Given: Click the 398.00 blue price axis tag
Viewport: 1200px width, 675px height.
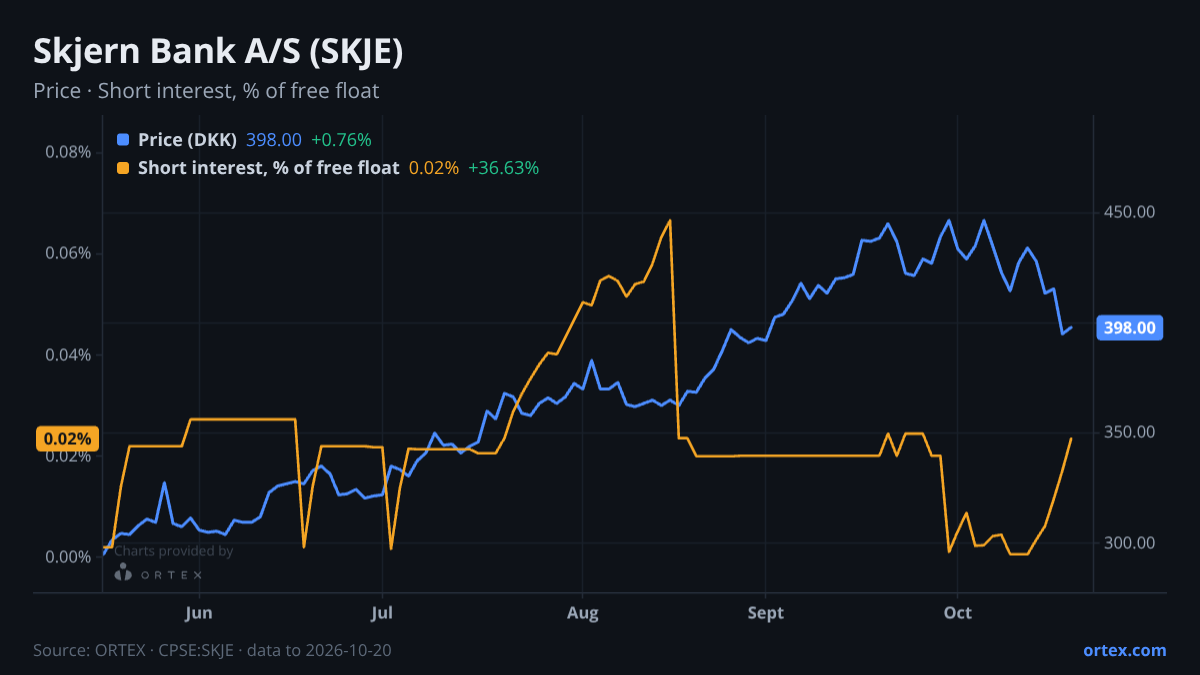Looking at the screenshot, I should 1130,328.
